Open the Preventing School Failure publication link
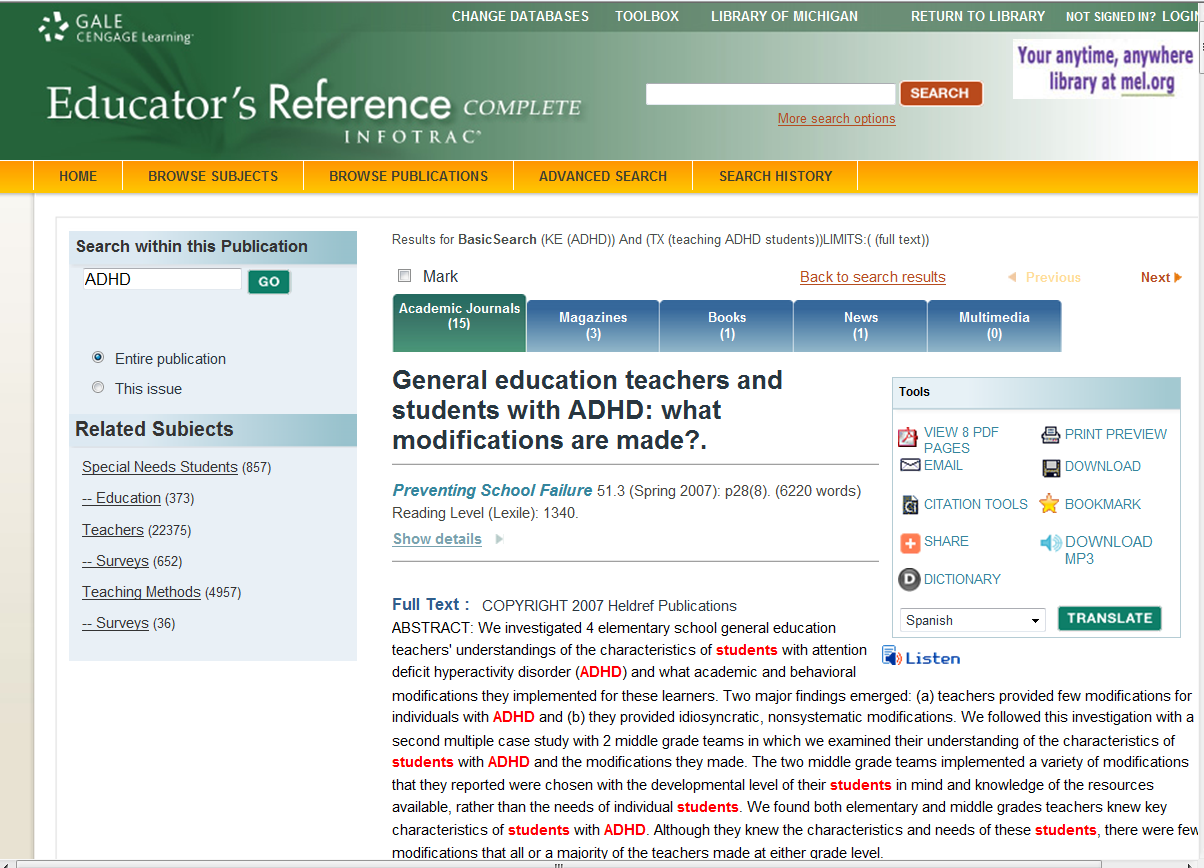1204x868 pixels. [x=492, y=490]
